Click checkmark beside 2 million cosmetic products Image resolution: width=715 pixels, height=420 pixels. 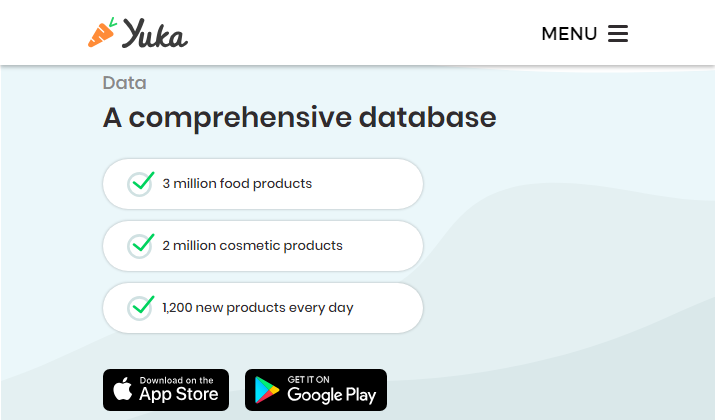(140, 245)
